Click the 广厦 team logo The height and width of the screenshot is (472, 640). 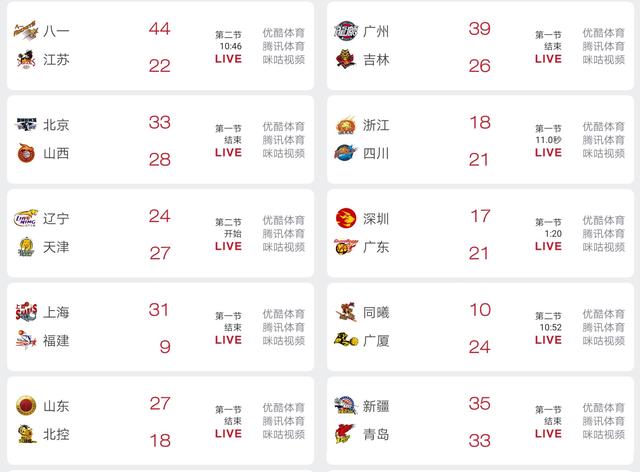[346, 340]
